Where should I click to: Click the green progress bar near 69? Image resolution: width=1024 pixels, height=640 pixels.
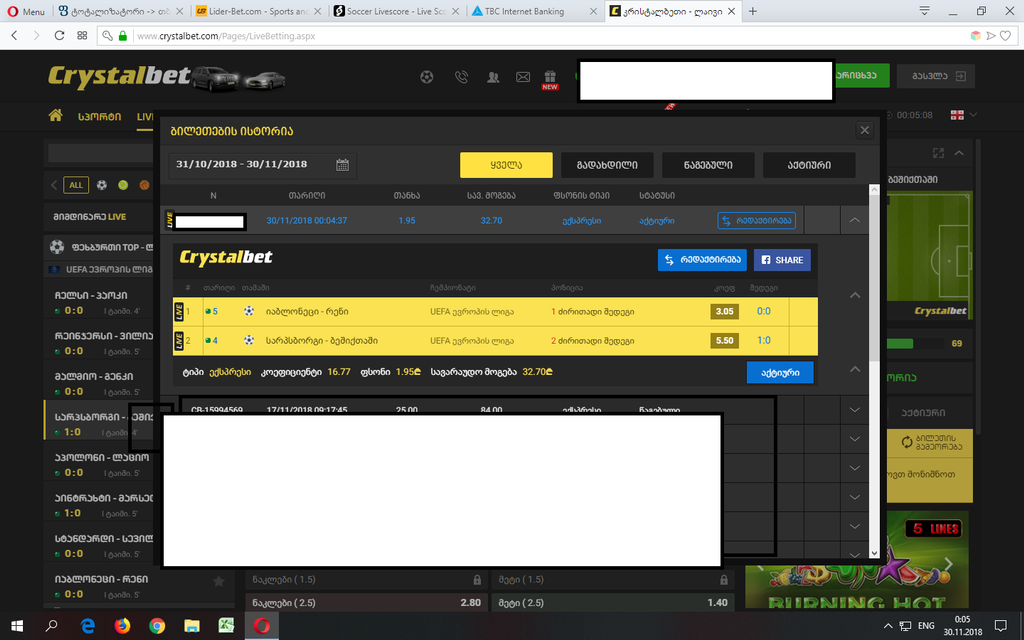pos(898,344)
